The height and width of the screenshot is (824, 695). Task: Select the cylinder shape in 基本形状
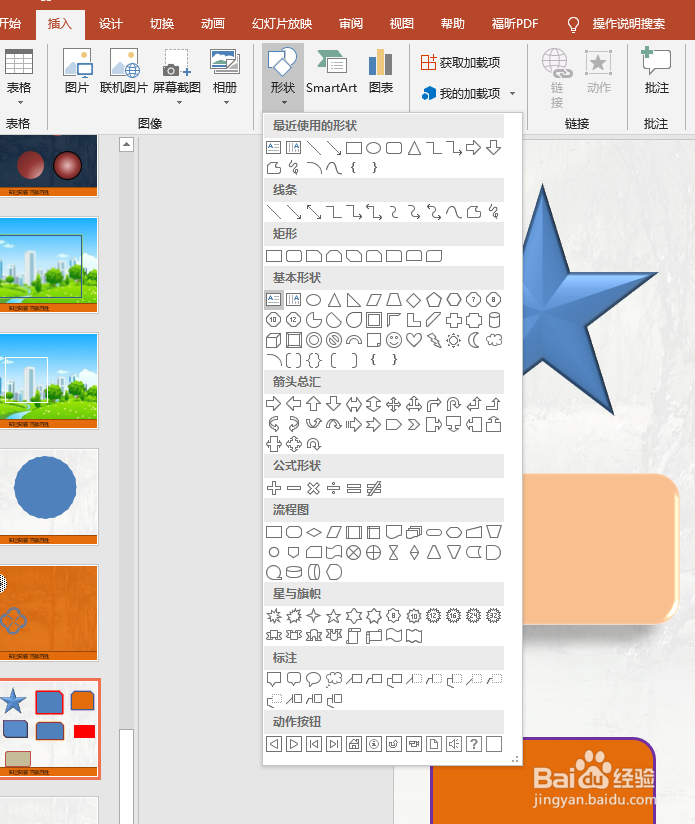[x=494, y=320]
